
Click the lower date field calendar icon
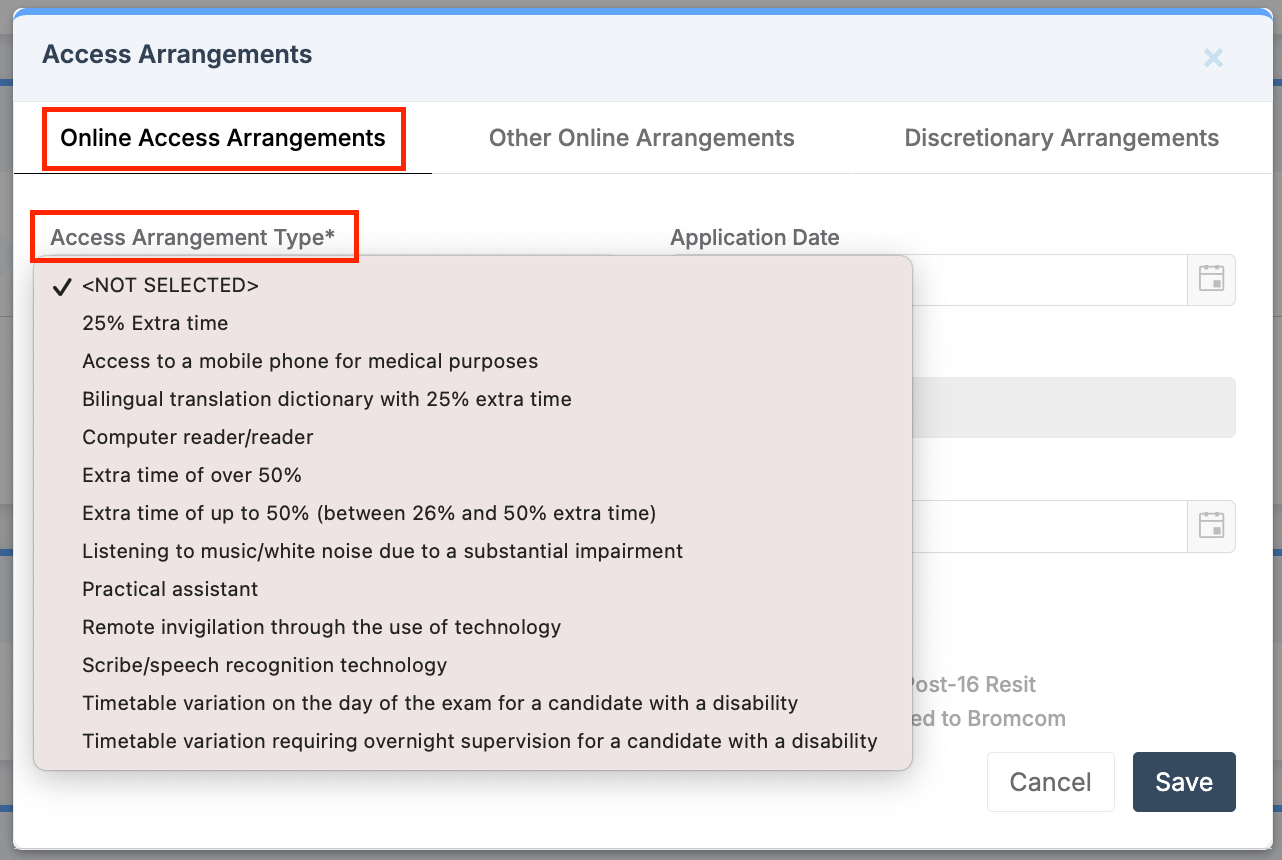1211,526
